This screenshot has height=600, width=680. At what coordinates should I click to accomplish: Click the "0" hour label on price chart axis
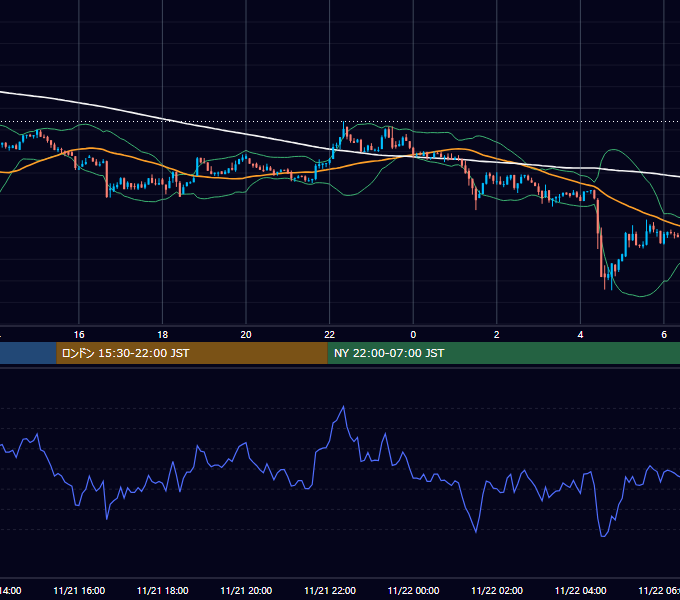coord(413,335)
